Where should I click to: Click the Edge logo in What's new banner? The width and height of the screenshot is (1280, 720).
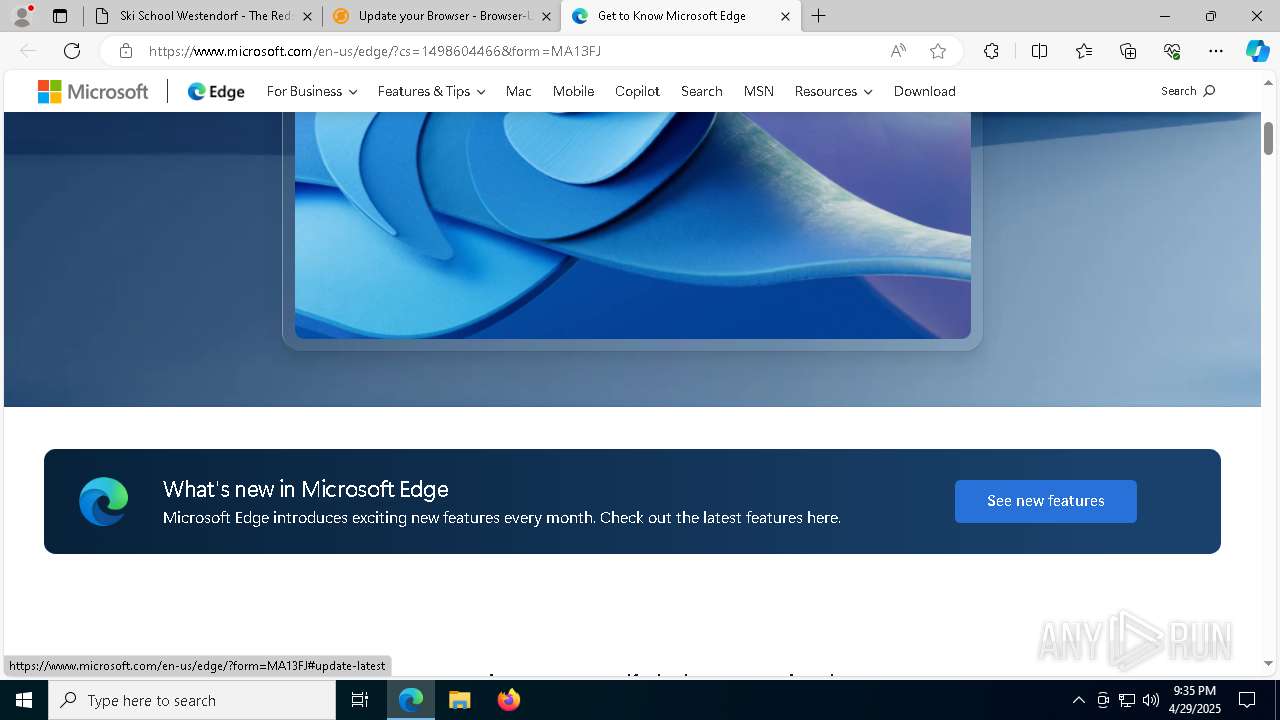pyautogui.click(x=104, y=501)
